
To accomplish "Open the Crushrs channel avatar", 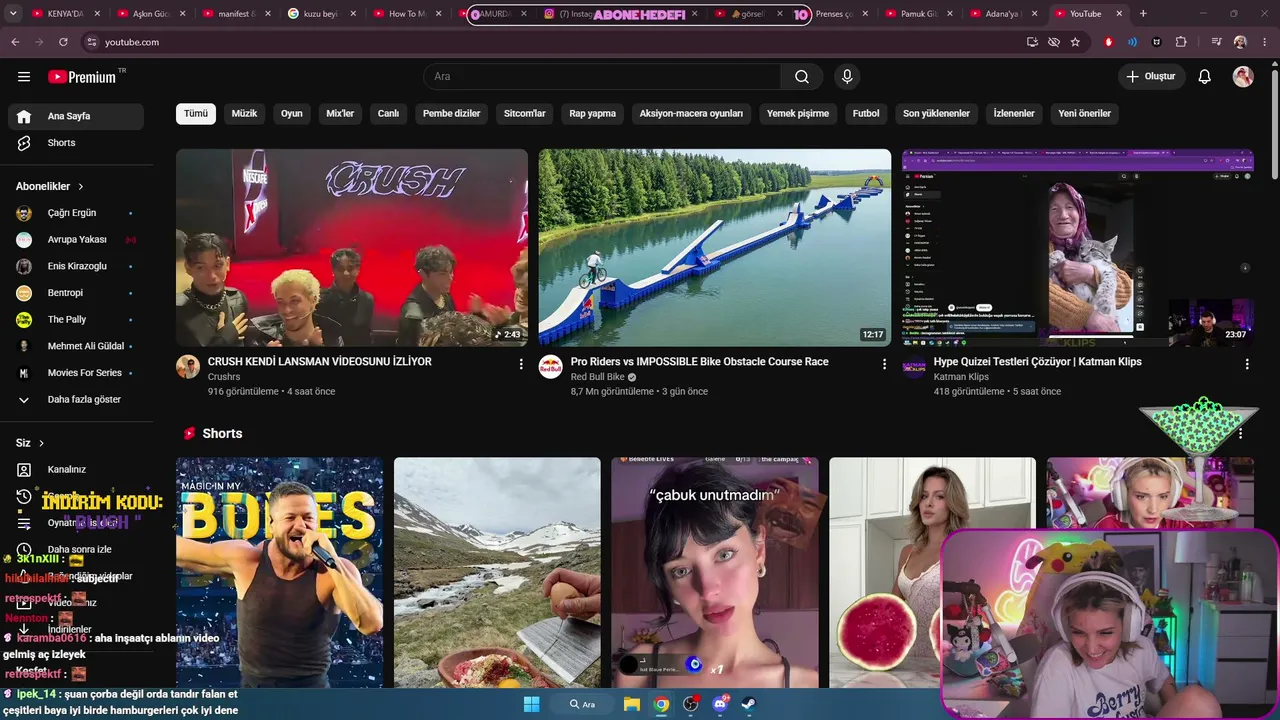I will tap(188, 366).
